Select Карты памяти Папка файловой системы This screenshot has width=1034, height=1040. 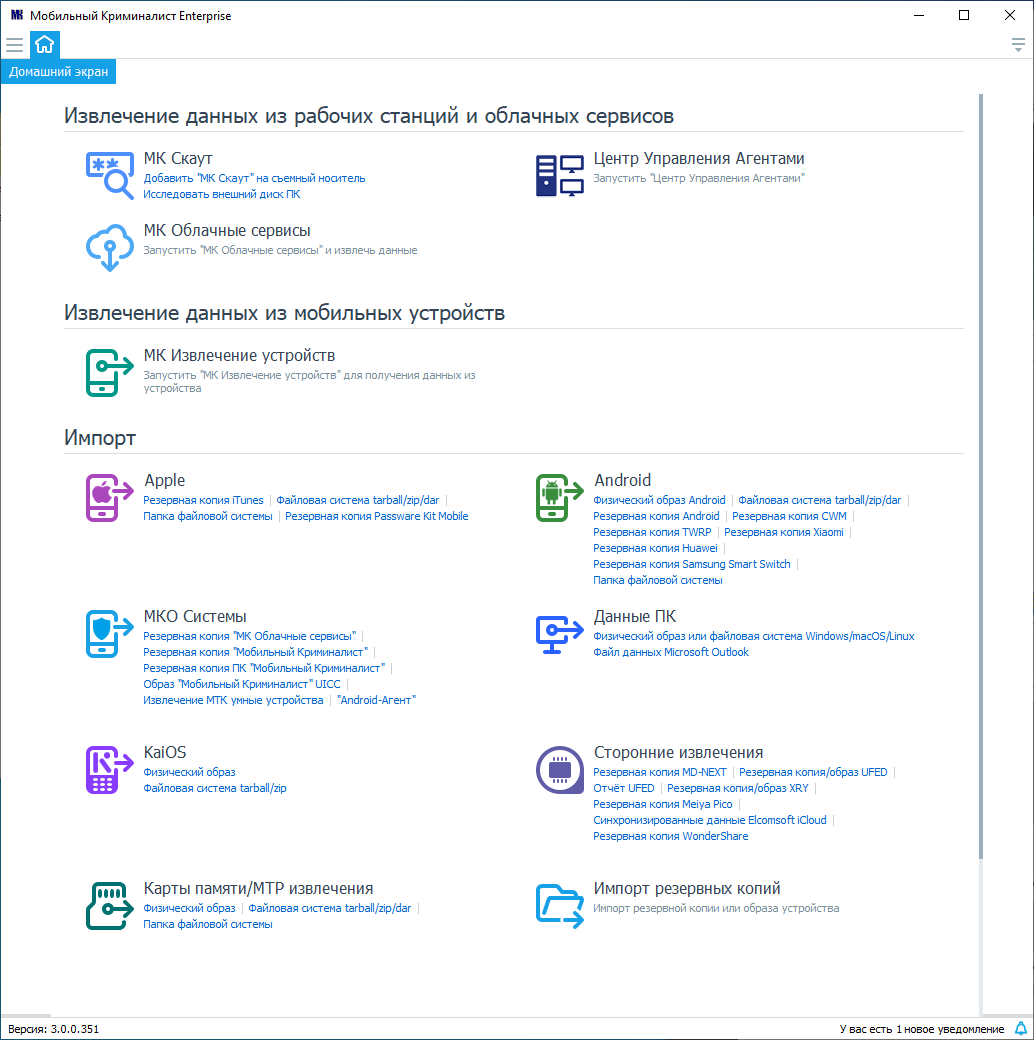(x=208, y=924)
